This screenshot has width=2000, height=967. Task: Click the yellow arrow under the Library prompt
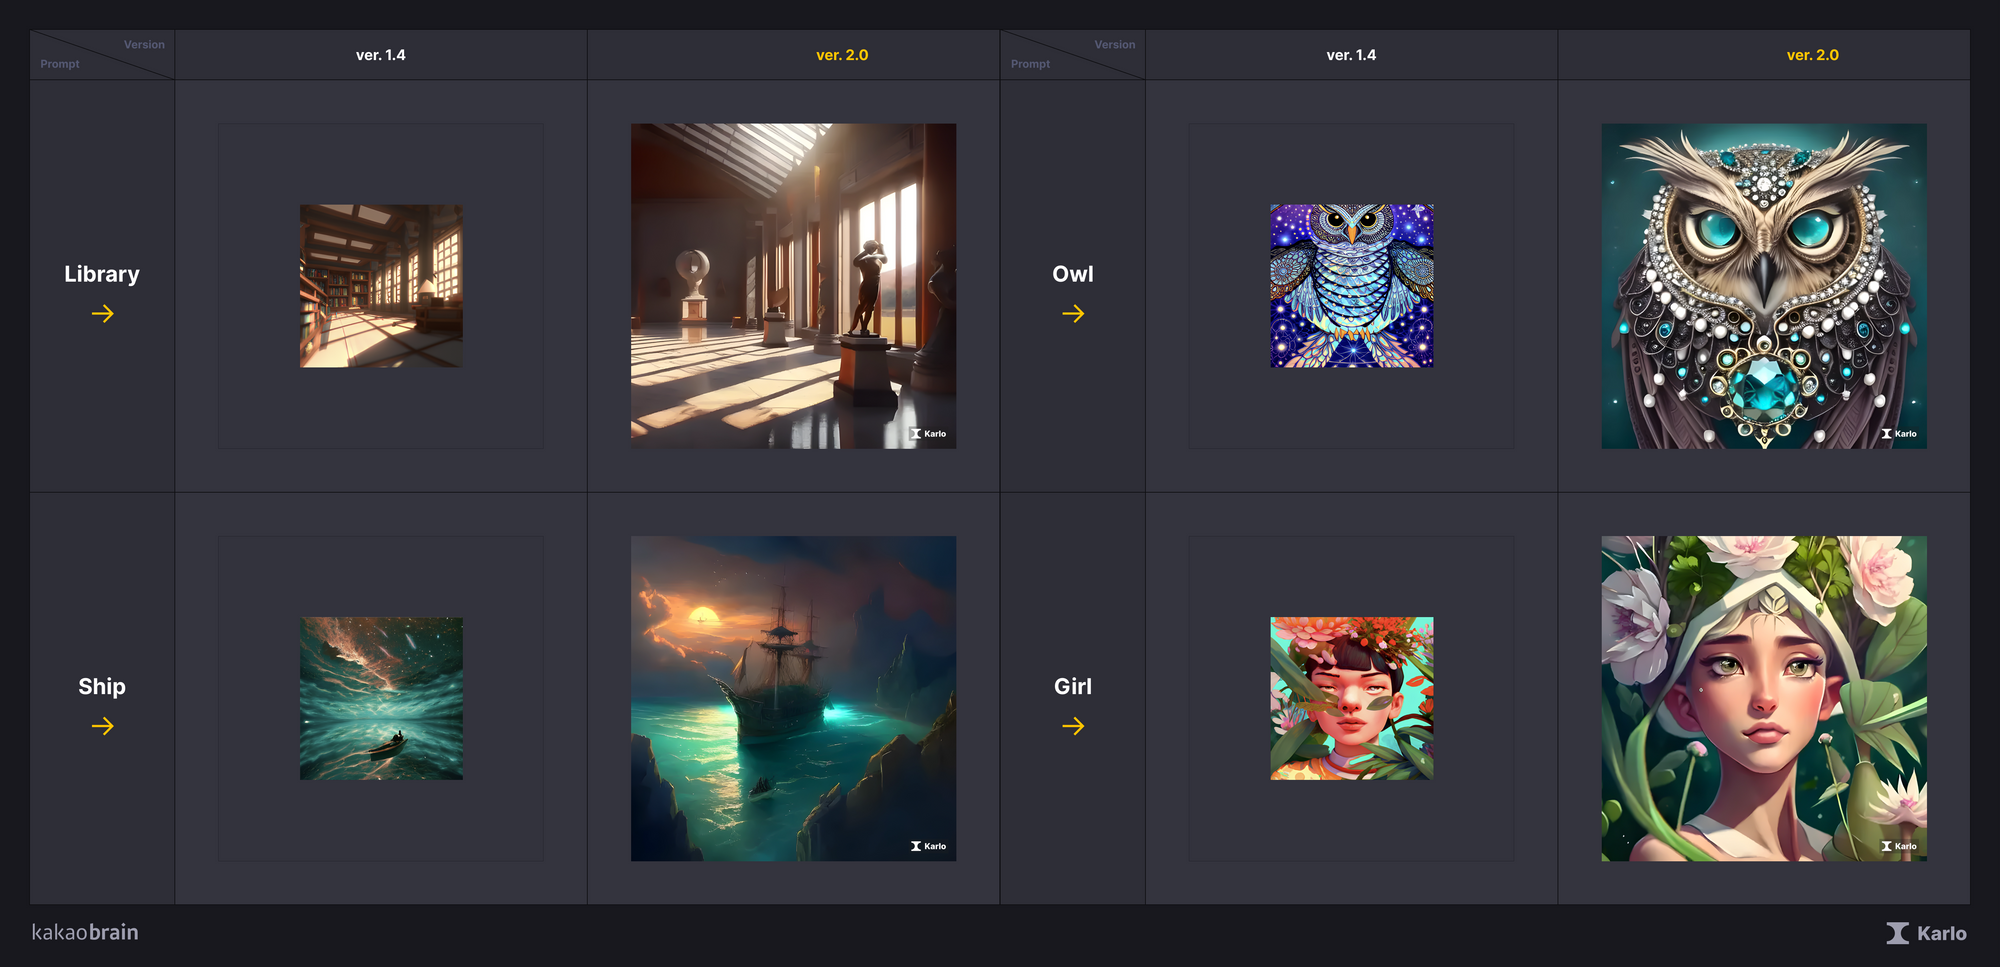tap(102, 313)
